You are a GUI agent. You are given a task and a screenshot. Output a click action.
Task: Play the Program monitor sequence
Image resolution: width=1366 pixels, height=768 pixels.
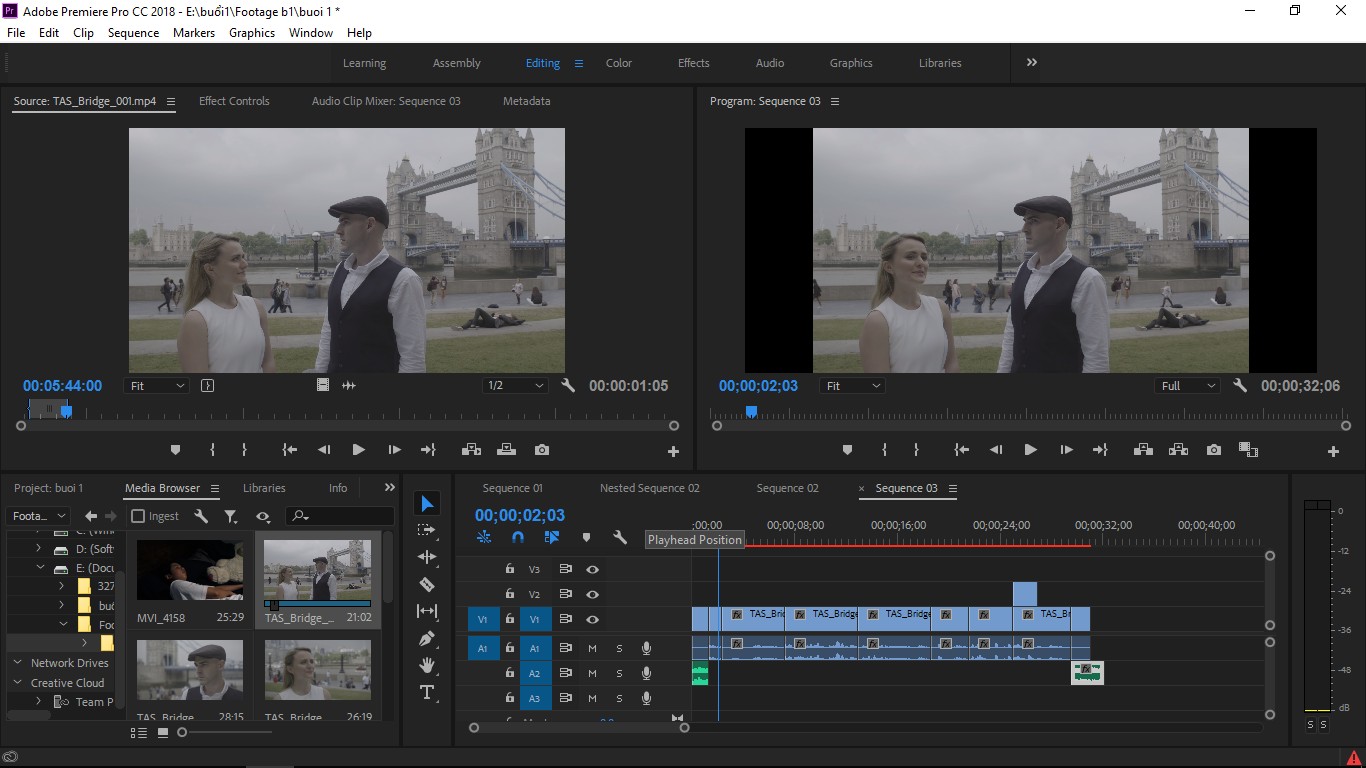[1030, 450]
